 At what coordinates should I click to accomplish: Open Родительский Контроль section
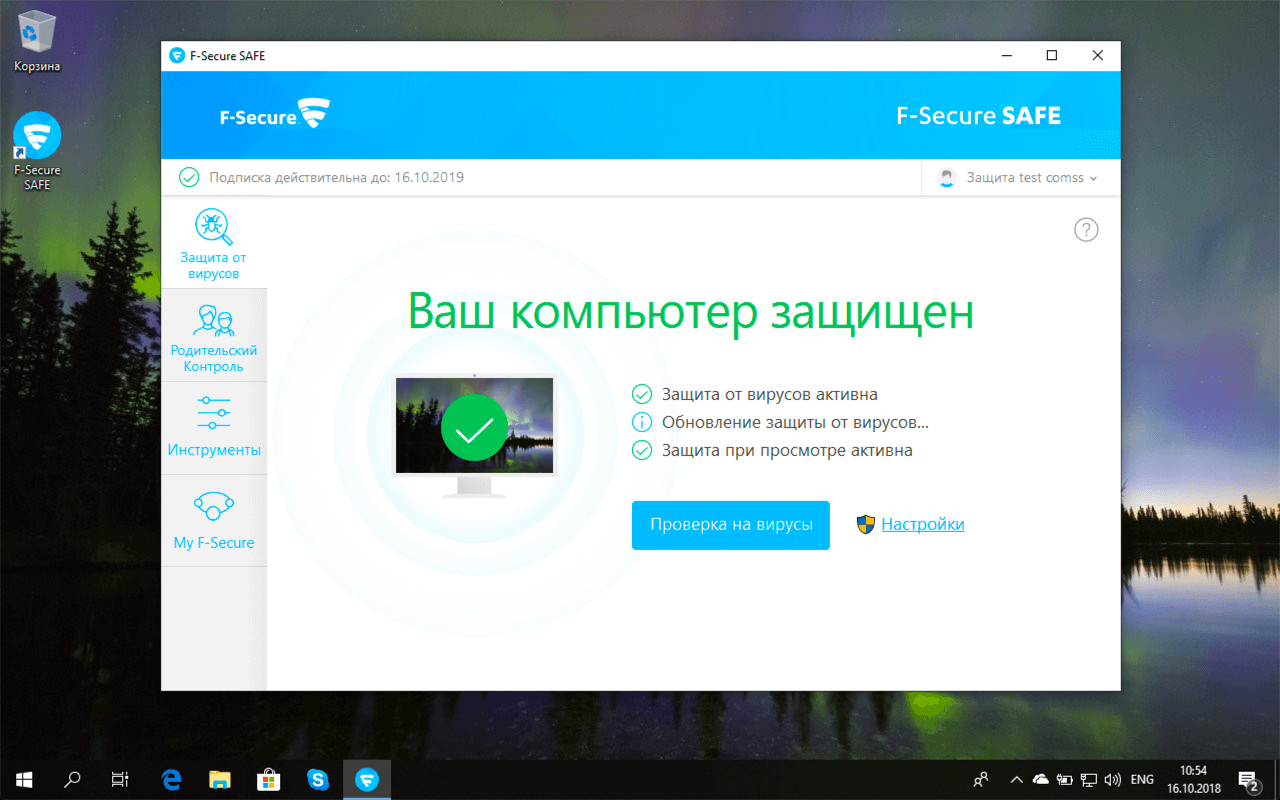(x=213, y=337)
